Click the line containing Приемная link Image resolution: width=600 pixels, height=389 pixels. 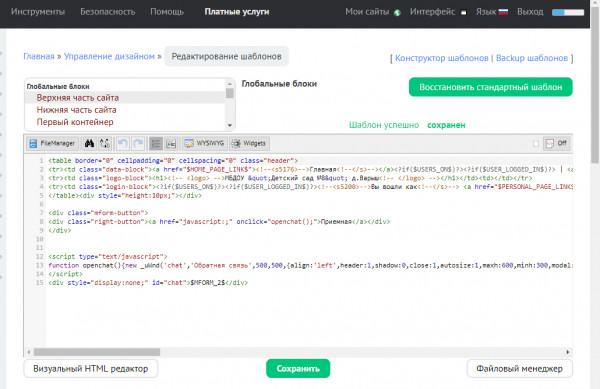pyautogui.click(x=219, y=222)
